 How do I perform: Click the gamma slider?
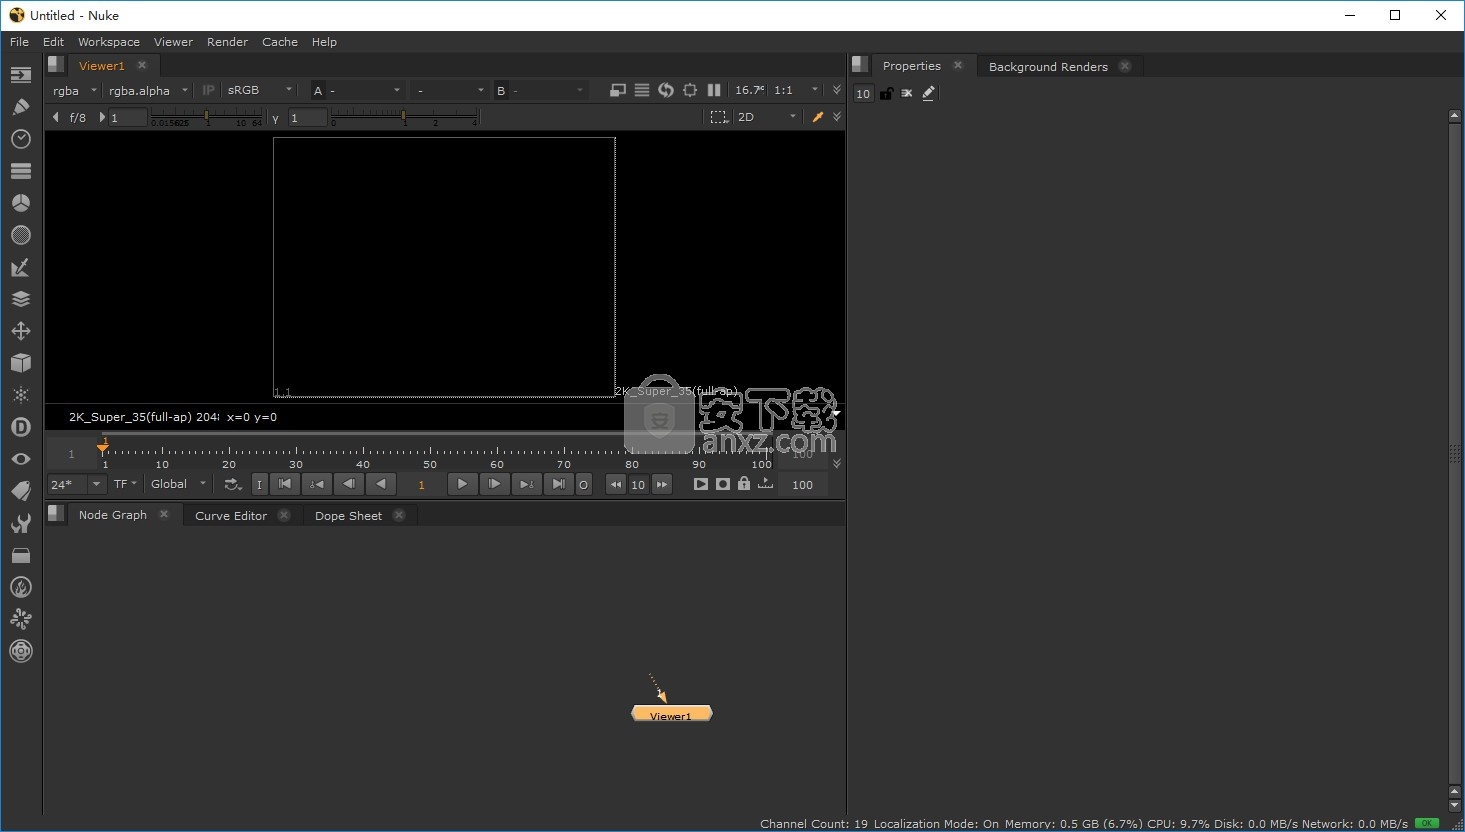click(404, 118)
